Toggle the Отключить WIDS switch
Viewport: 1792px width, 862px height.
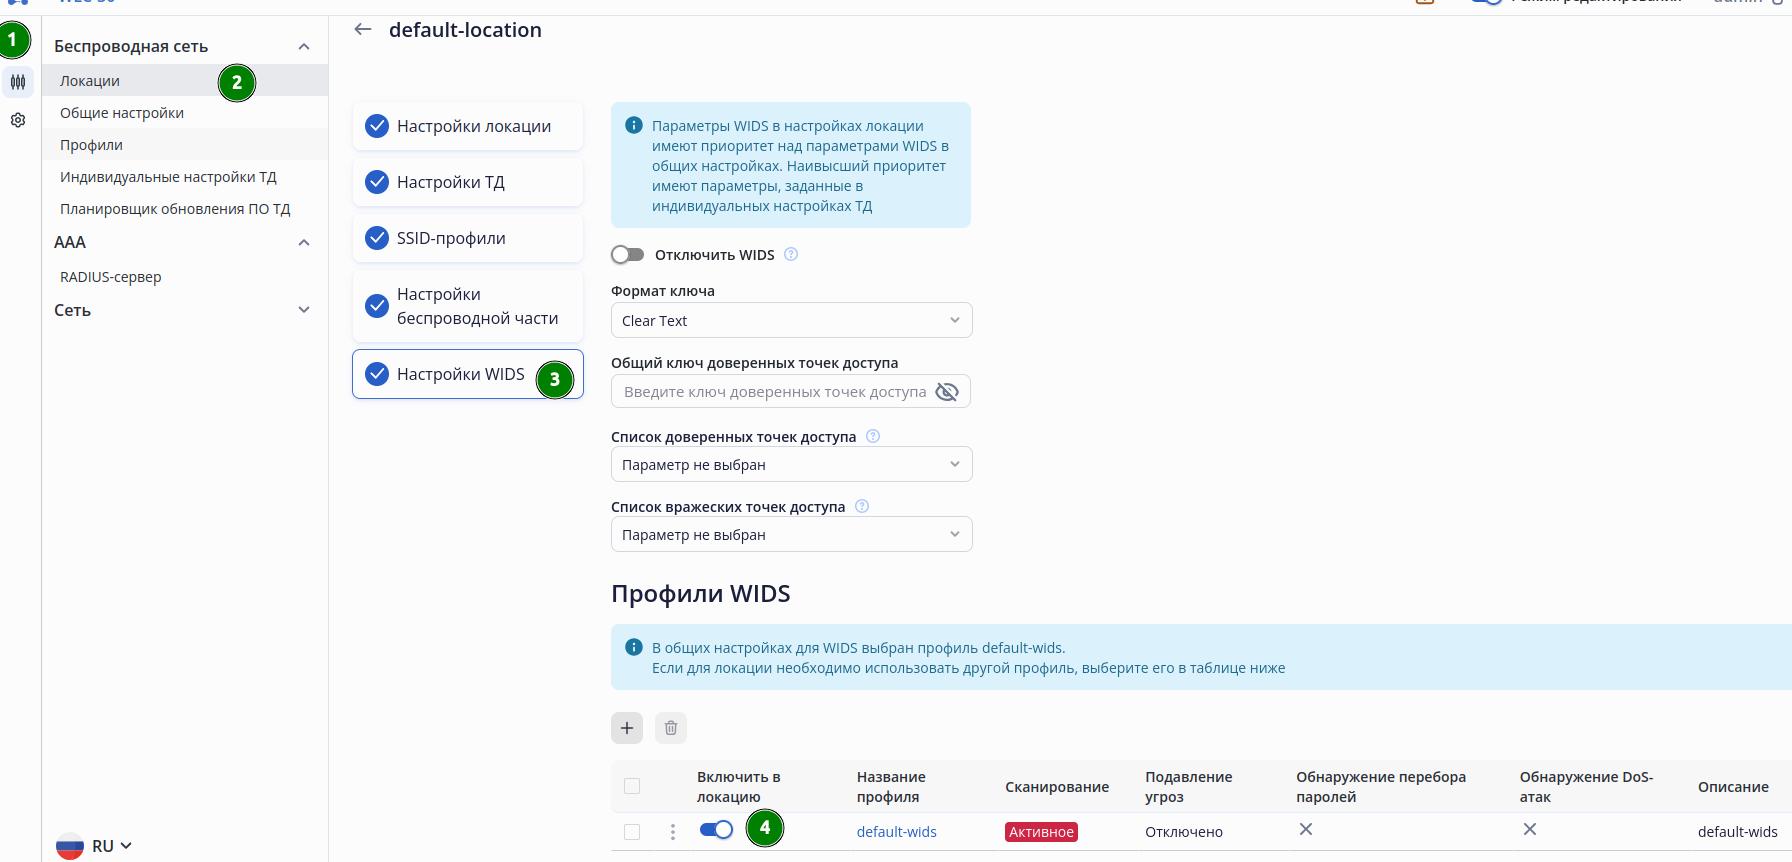(628, 255)
